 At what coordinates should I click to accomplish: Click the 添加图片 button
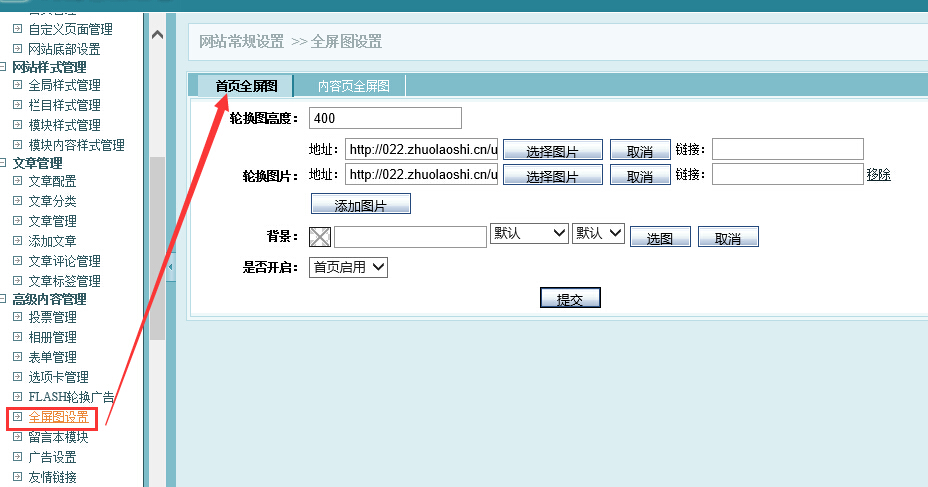[x=360, y=205]
